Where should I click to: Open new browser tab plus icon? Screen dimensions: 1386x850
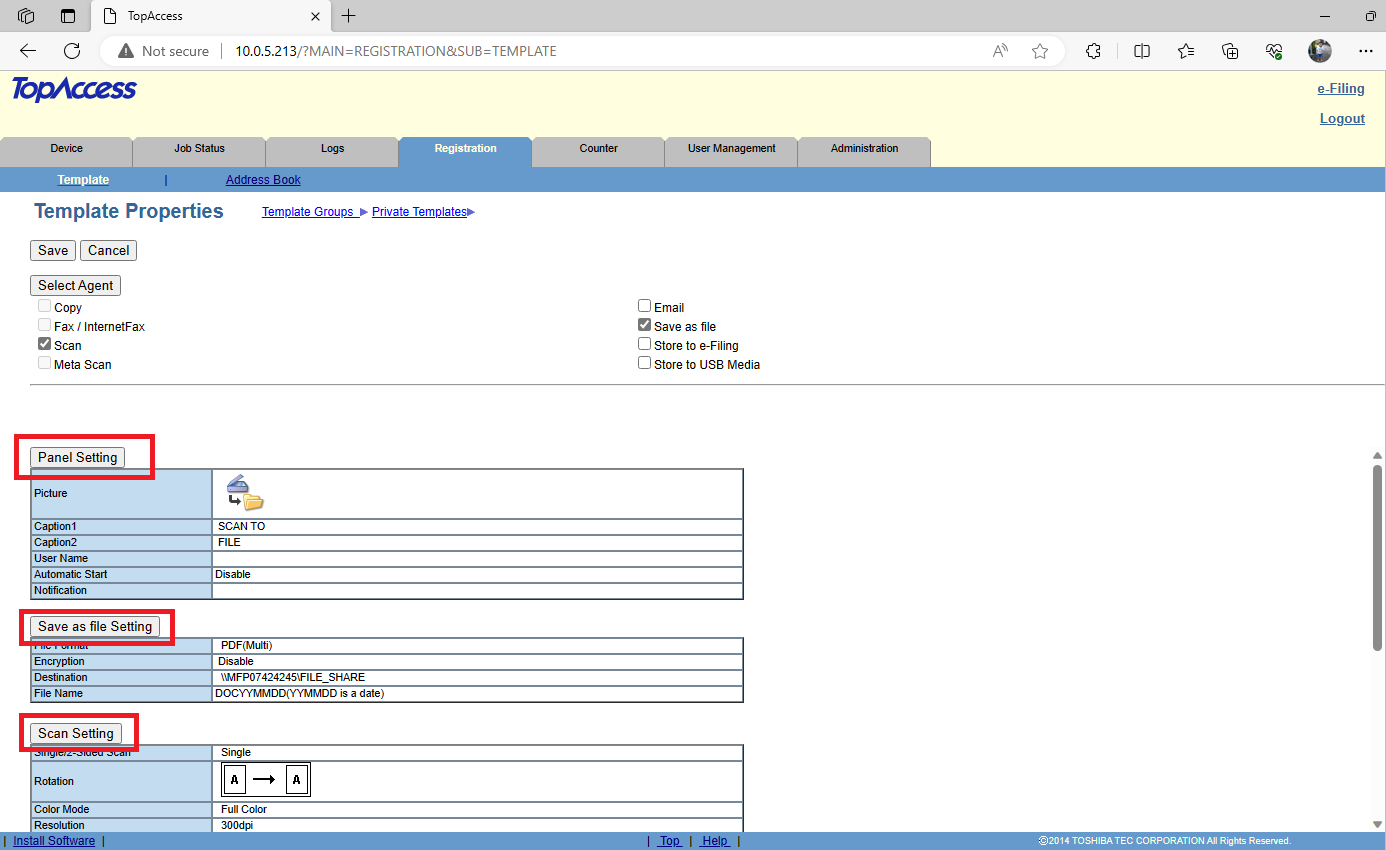point(348,16)
